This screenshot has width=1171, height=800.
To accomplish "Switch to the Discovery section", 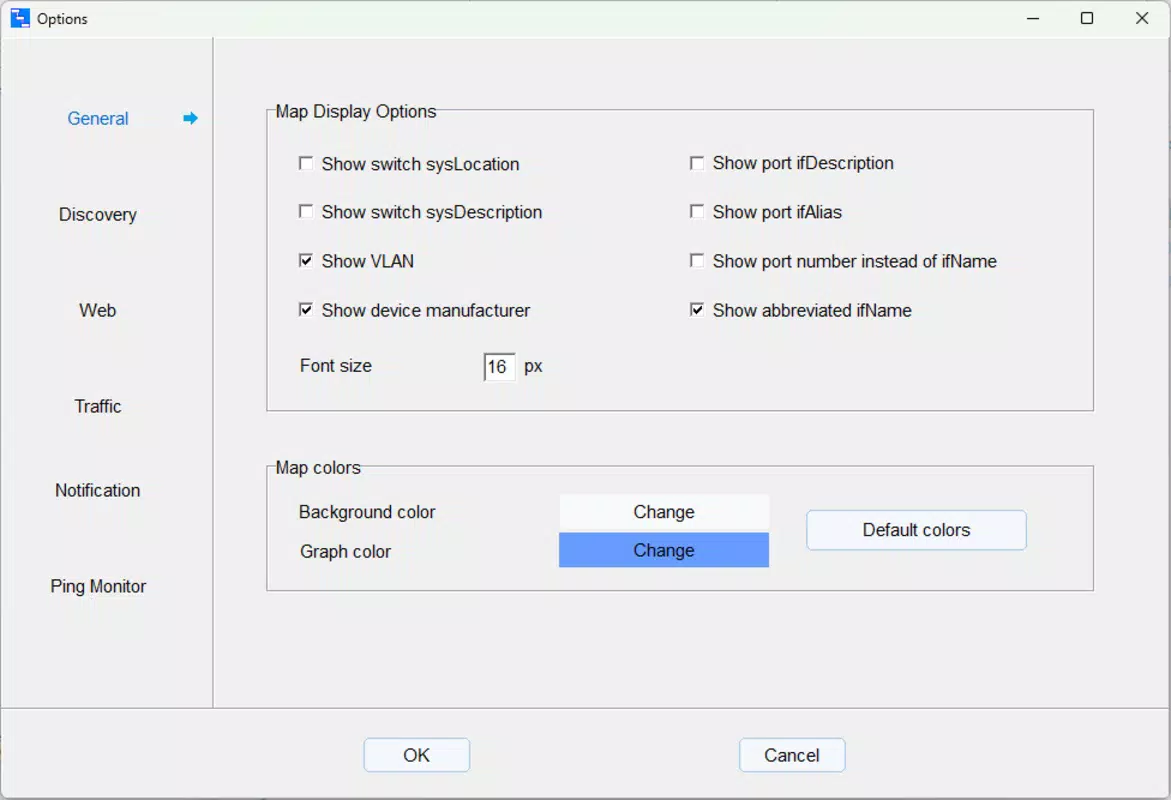I will [x=98, y=214].
